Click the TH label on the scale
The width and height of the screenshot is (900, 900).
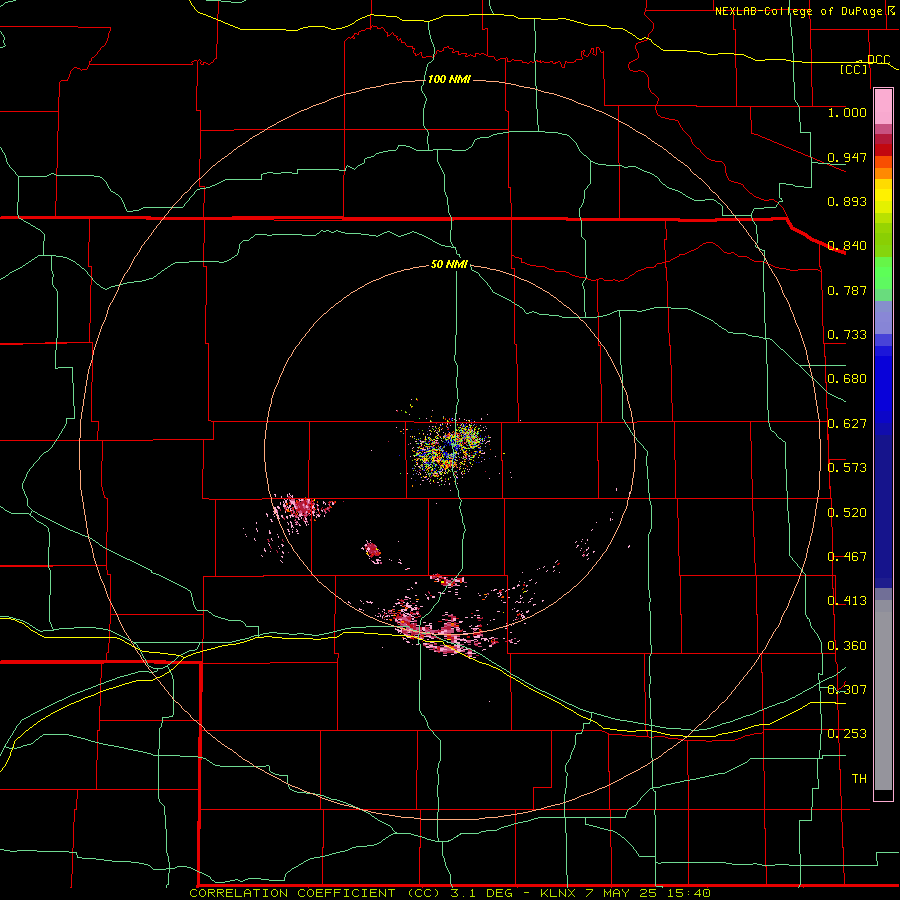(x=859, y=779)
